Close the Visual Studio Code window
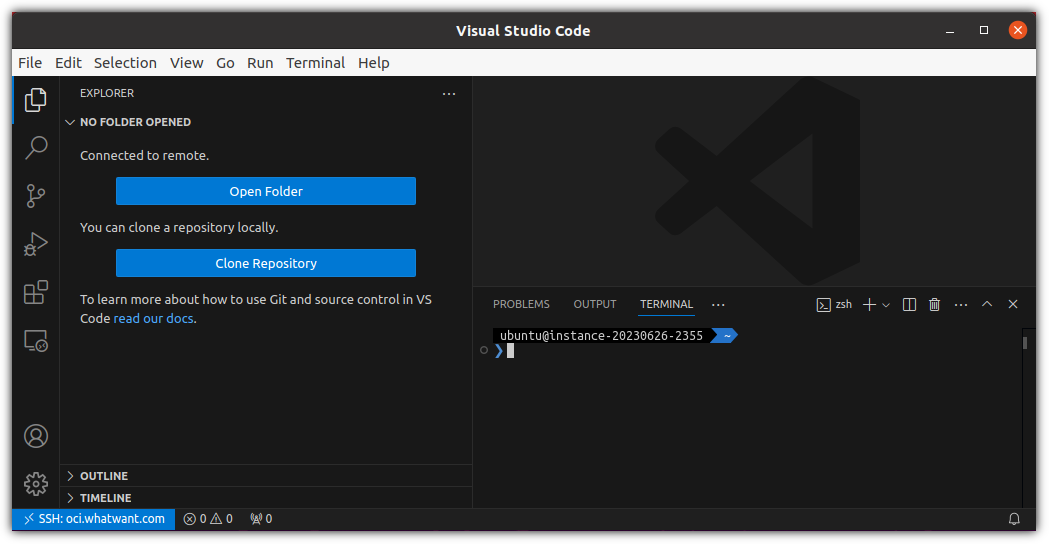The height and width of the screenshot is (544, 1049). click(1018, 30)
